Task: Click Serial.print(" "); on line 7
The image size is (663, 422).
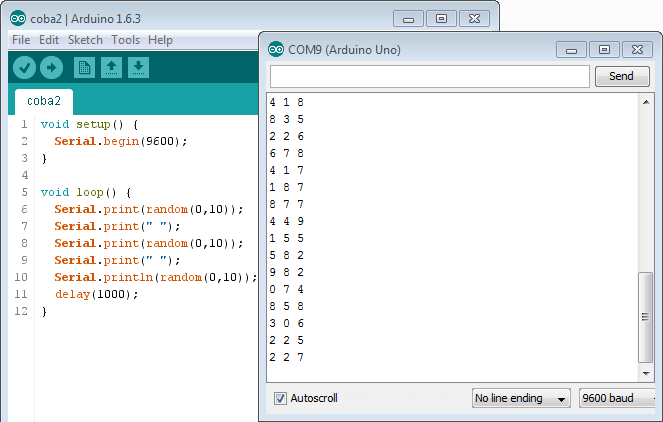Action: pyautogui.click(x=117, y=227)
